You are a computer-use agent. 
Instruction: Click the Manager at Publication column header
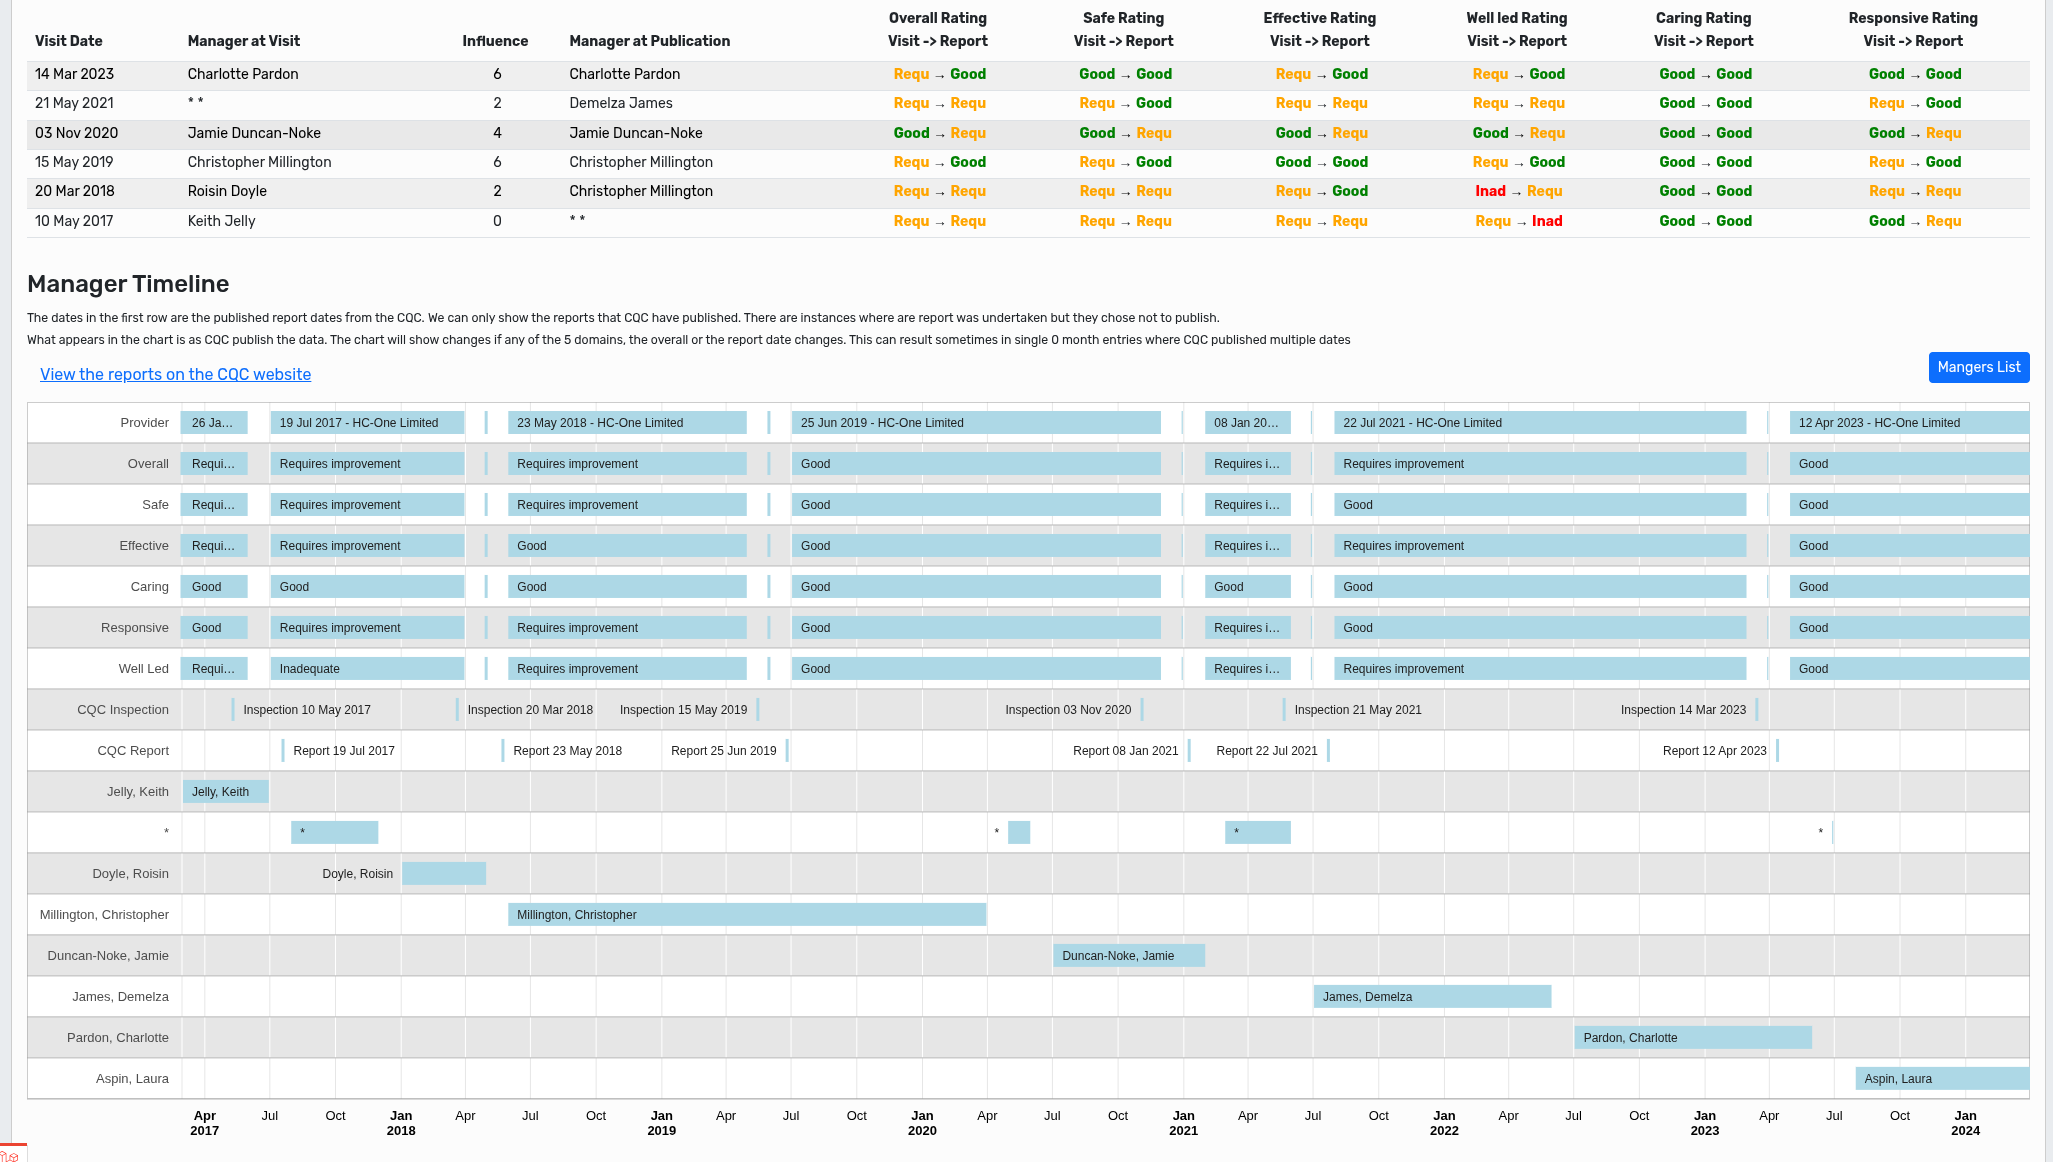coord(649,41)
